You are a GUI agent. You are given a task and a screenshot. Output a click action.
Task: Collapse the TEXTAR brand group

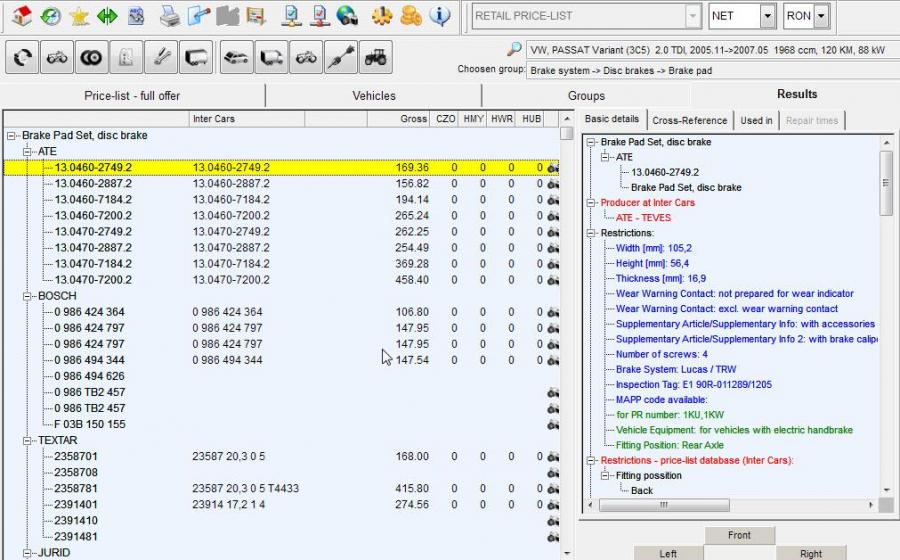28,440
